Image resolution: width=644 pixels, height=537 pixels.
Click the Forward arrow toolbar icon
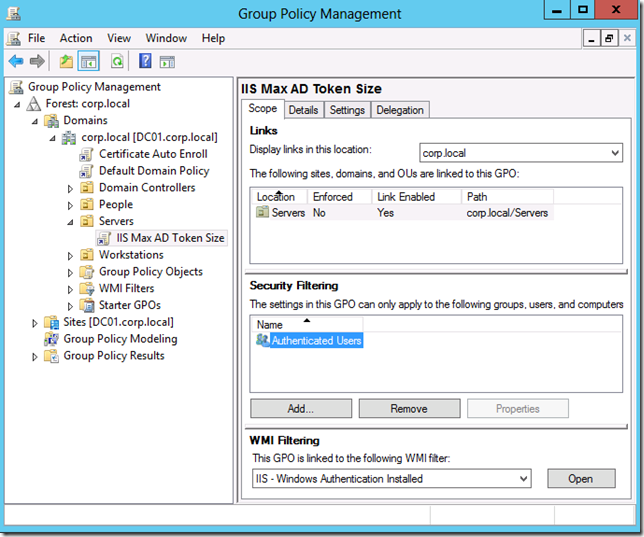pos(37,62)
